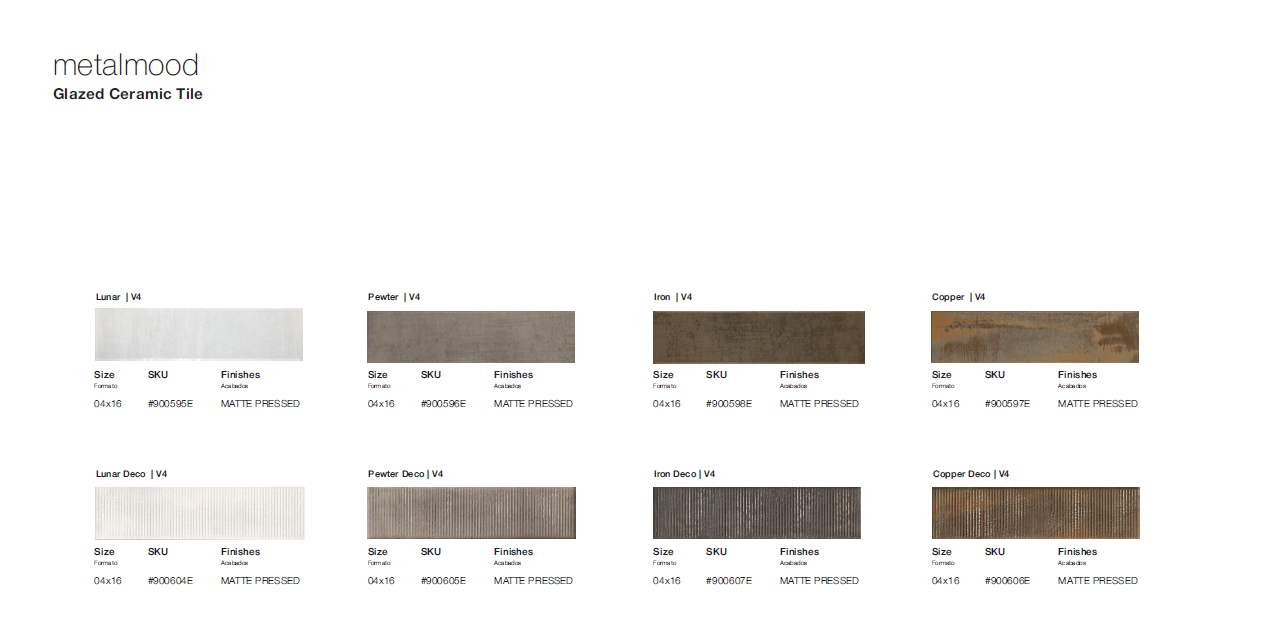Select MATTE PRESSED finish under Pewter Deco
Image resolution: width=1269 pixels, height=642 pixels.
coord(533,581)
